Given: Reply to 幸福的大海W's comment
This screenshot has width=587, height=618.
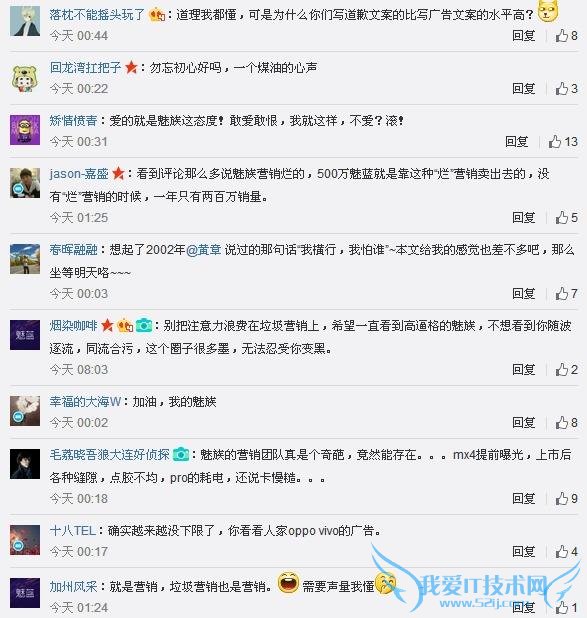Looking at the screenshot, I should (x=524, y=423).
